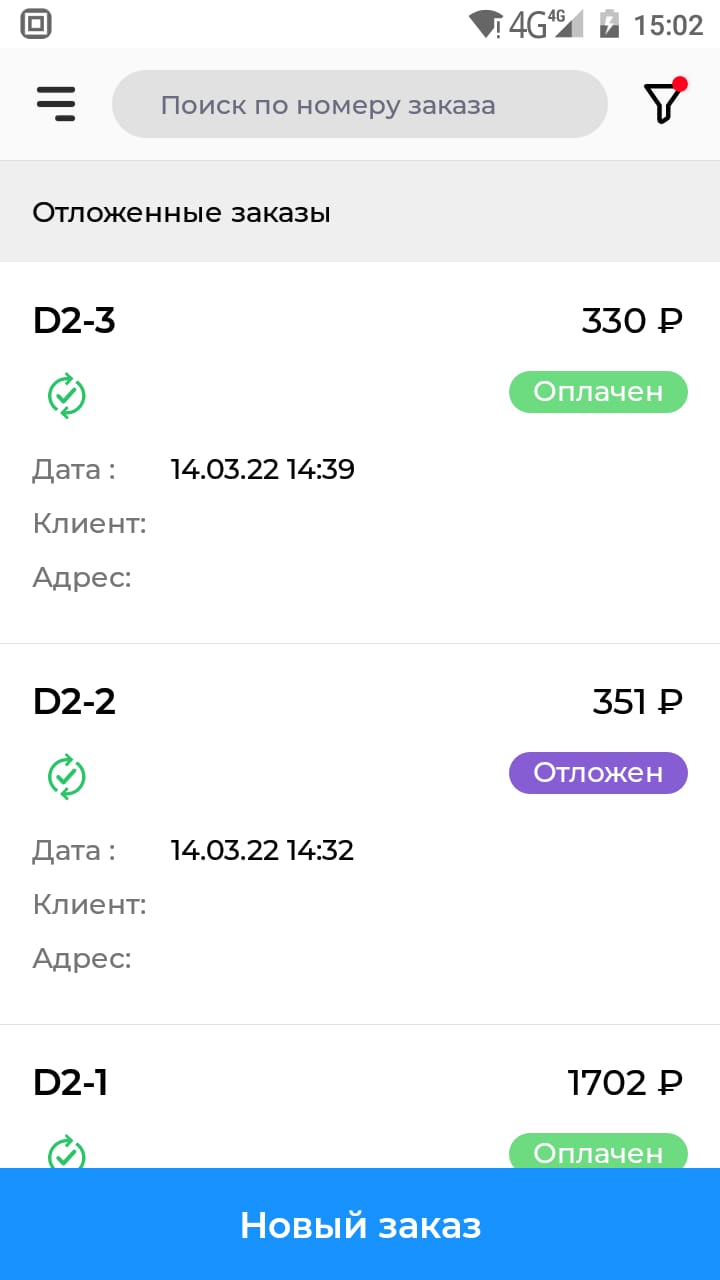Tap the purple "Отложен" badge on D2-2
This screenshot has width=720, height=1280.
pos(598,773)
